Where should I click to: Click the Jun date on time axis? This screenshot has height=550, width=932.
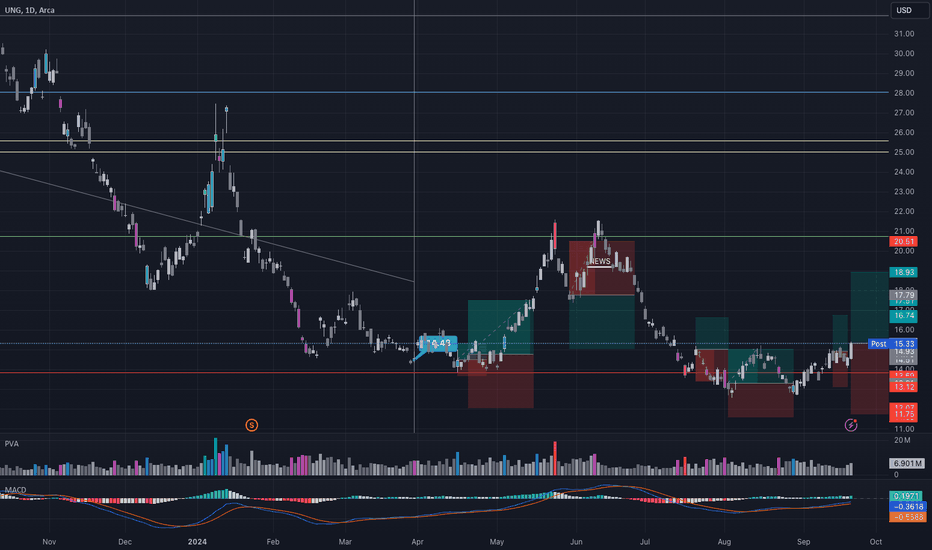click(576, 542)
